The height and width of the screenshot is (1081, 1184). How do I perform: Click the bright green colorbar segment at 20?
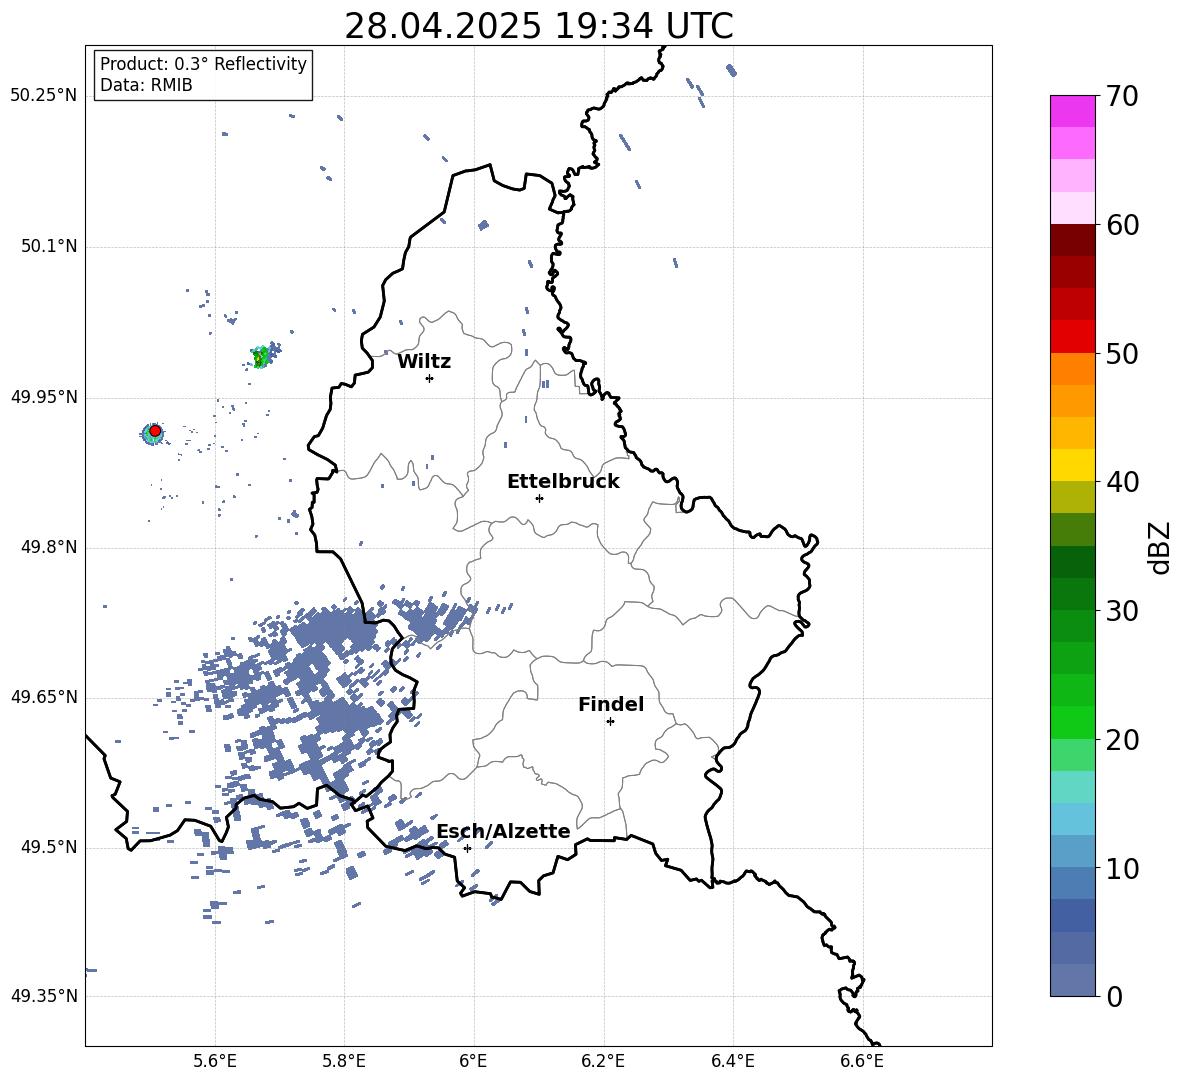tap(1072, 723)
